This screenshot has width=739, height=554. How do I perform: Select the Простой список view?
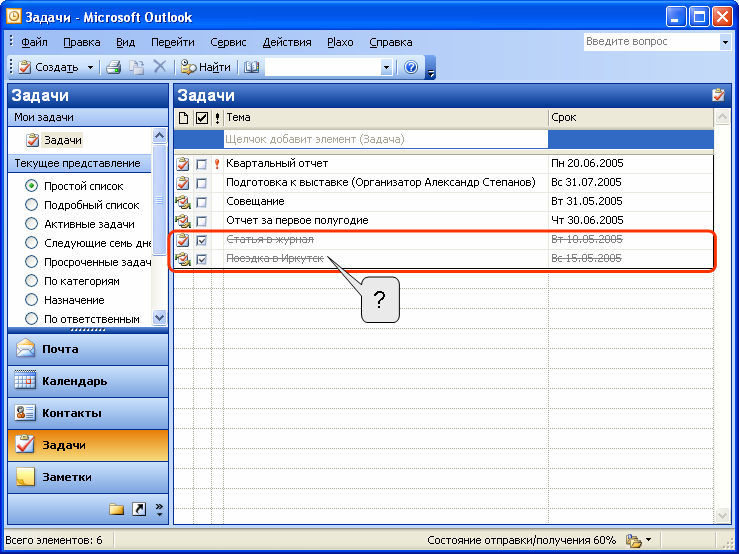click(x=74, y=186)
